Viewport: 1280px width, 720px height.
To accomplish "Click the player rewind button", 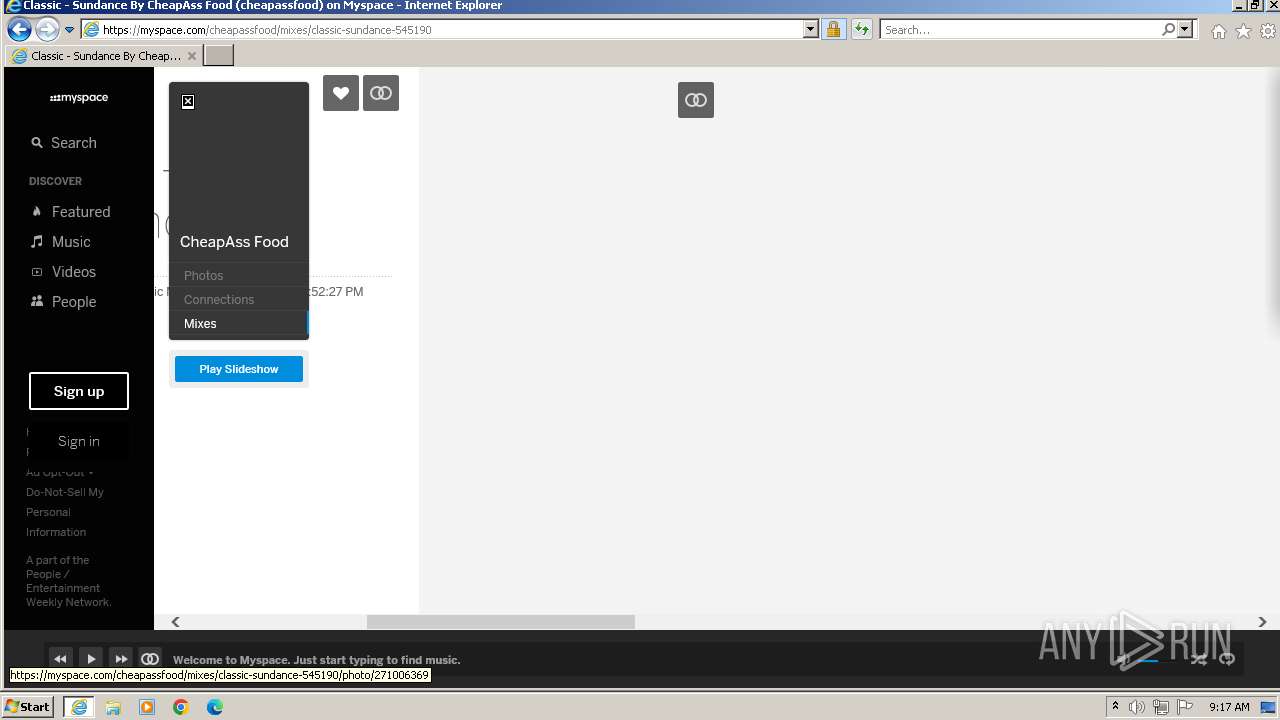I will 60,659.
